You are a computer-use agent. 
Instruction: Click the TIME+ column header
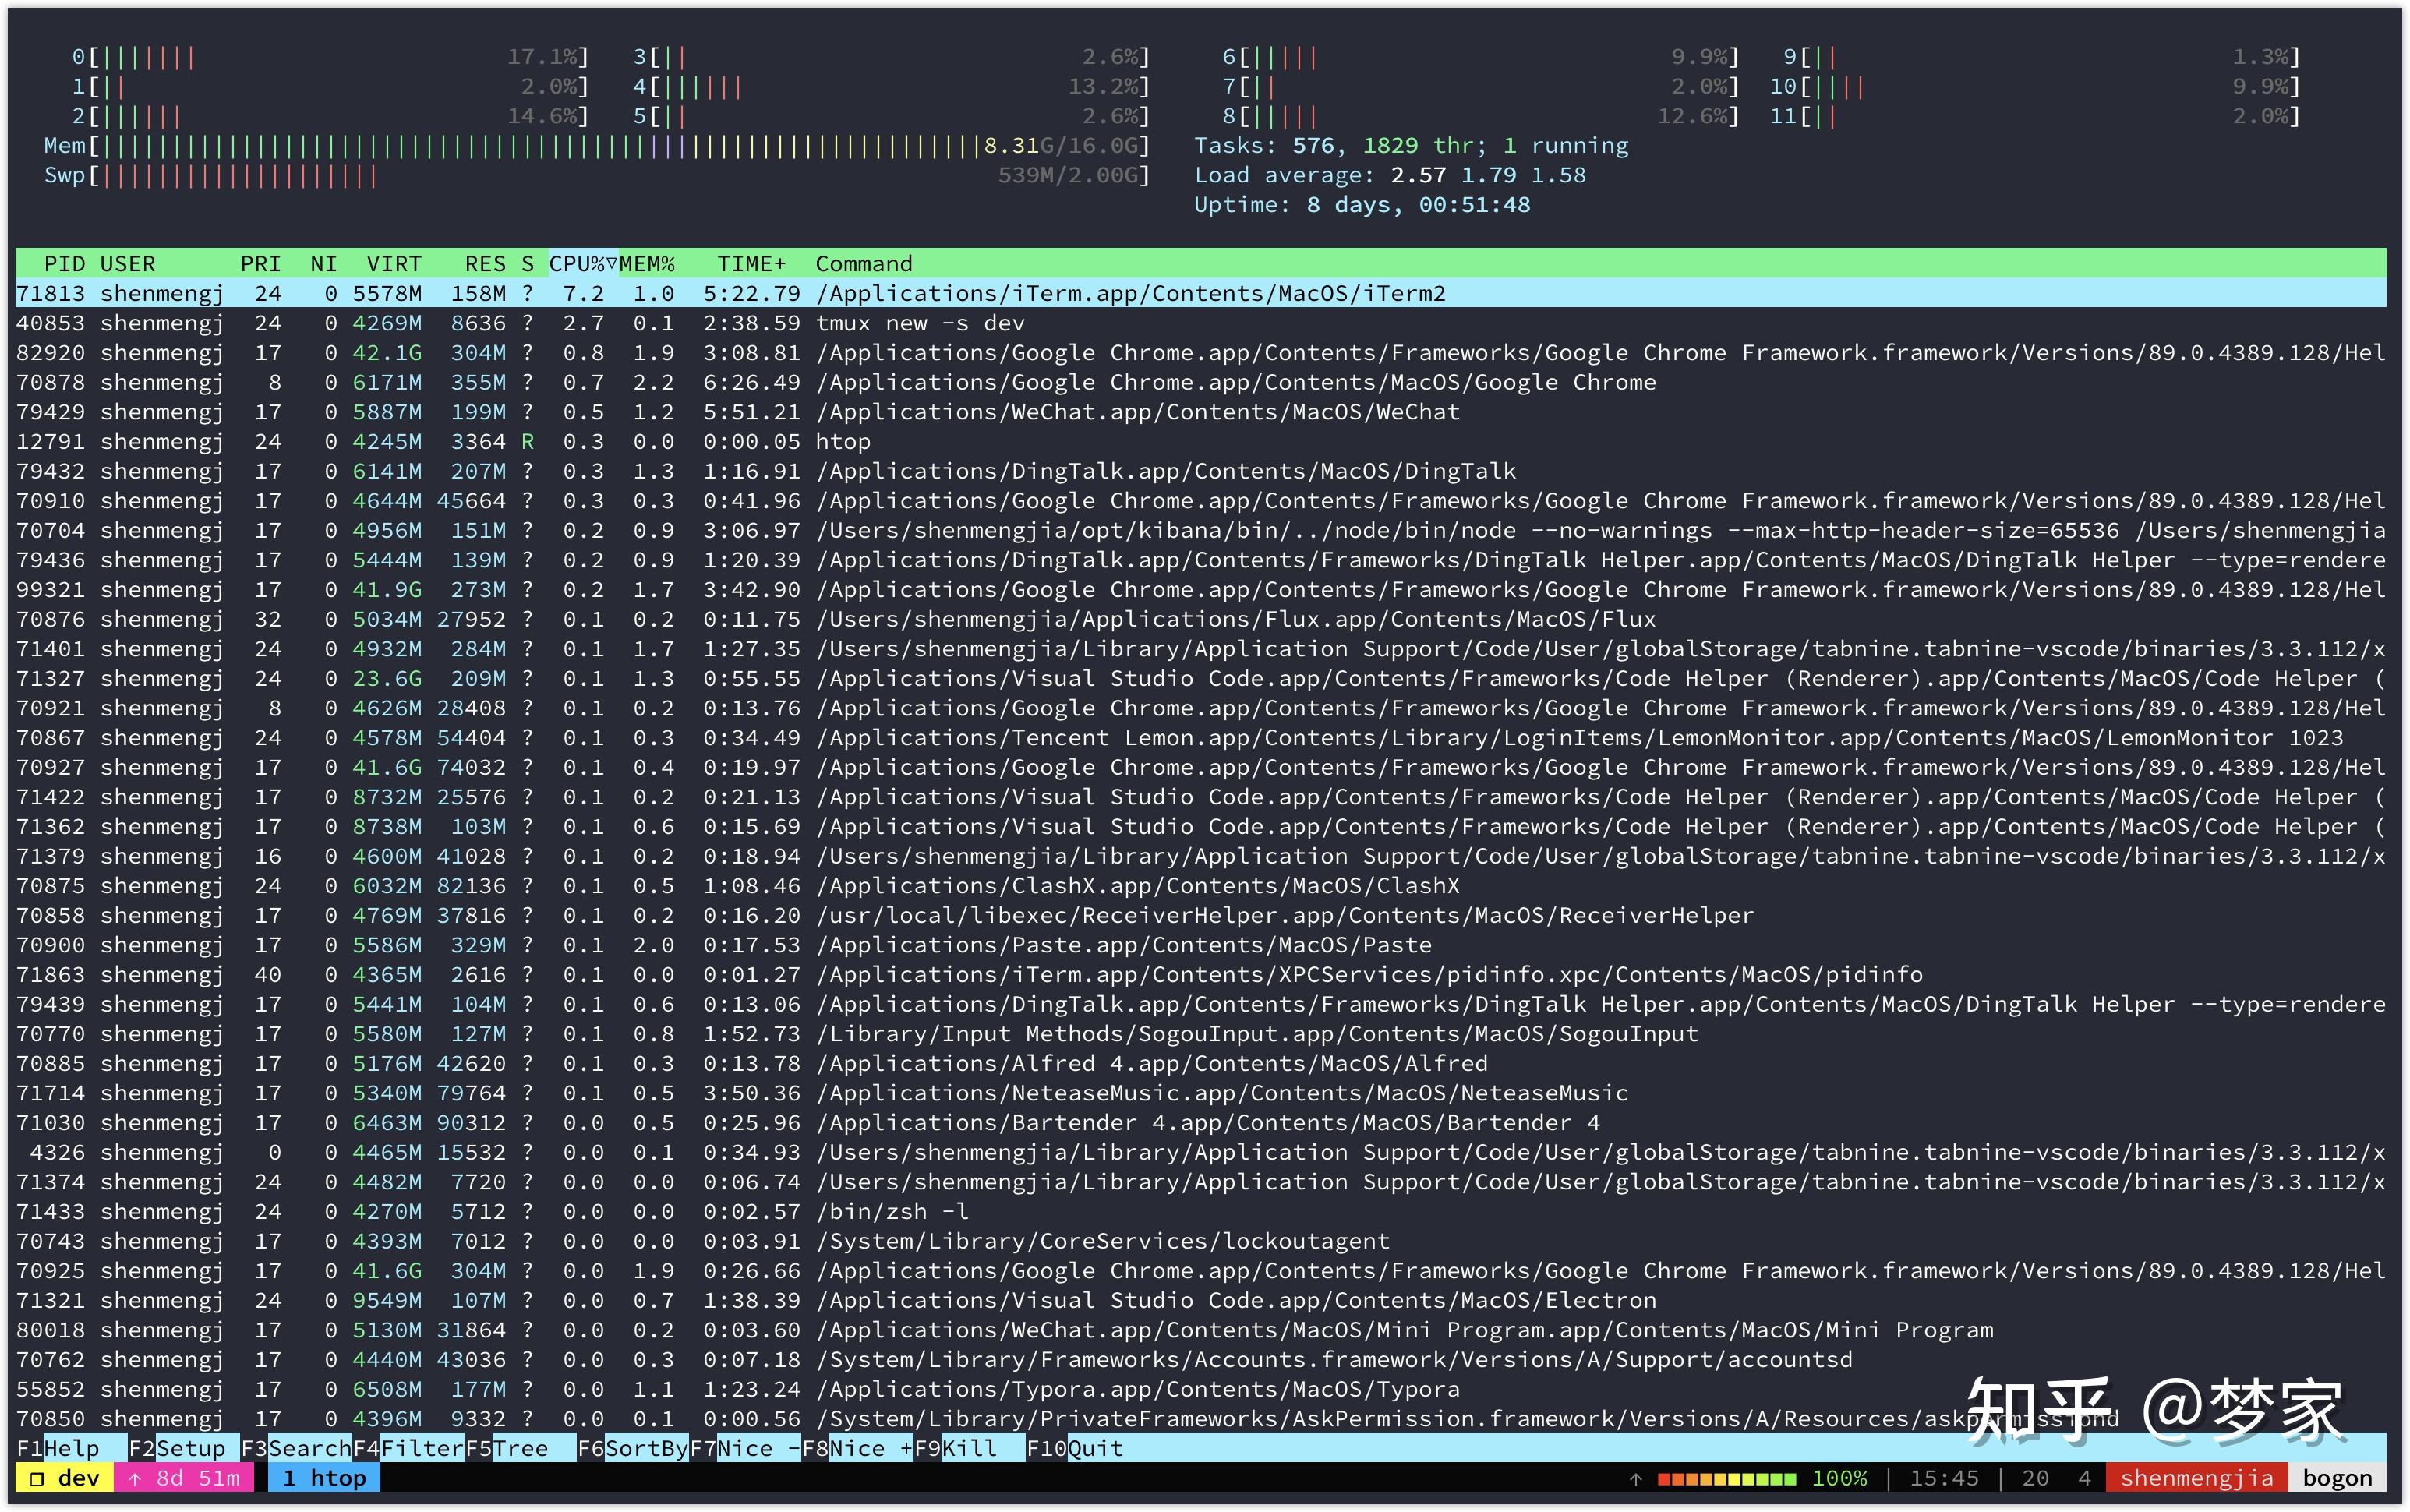click(x=751, y=264)
